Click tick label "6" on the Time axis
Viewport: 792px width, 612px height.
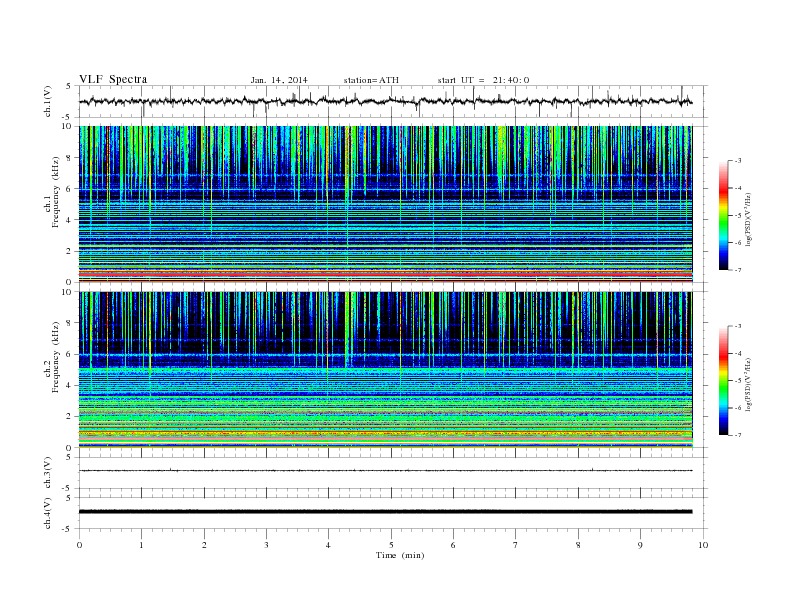point(453,545)
